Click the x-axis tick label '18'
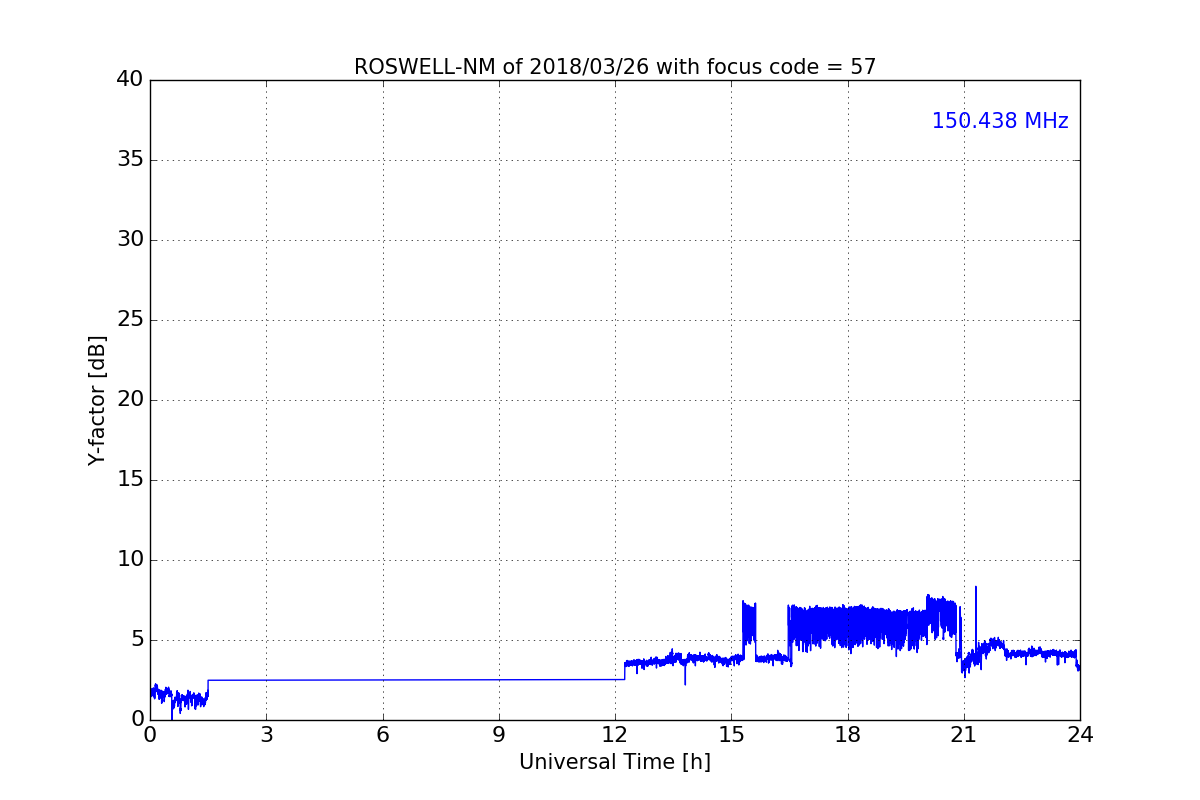1200x800 pixels. click(848, 735)
